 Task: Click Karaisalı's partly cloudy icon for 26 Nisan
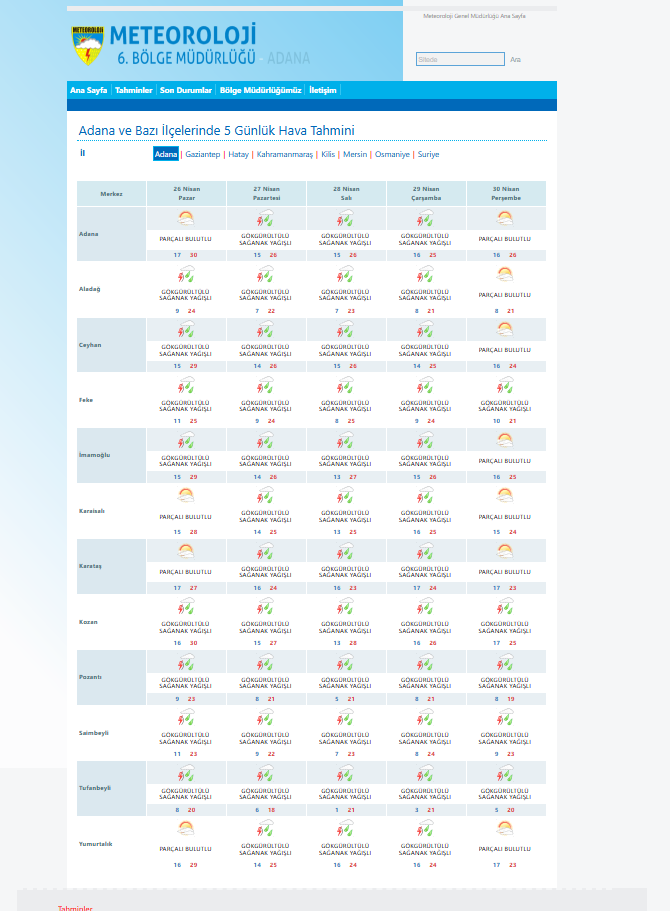tap(185, 495)
